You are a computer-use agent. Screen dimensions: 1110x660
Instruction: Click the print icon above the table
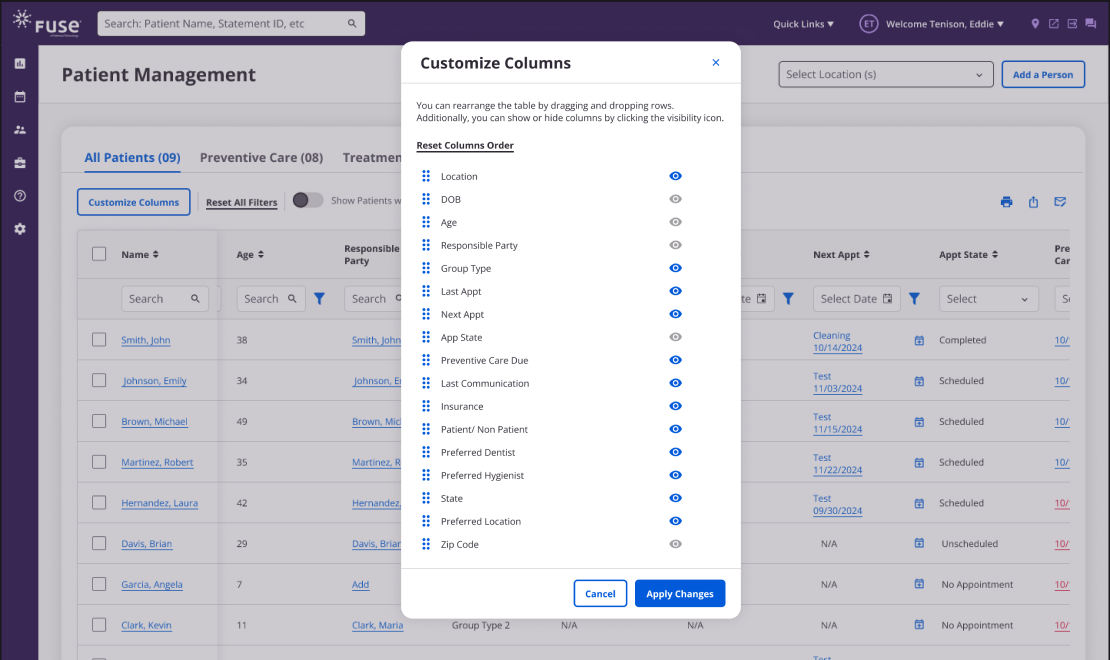pos(1007,202)
